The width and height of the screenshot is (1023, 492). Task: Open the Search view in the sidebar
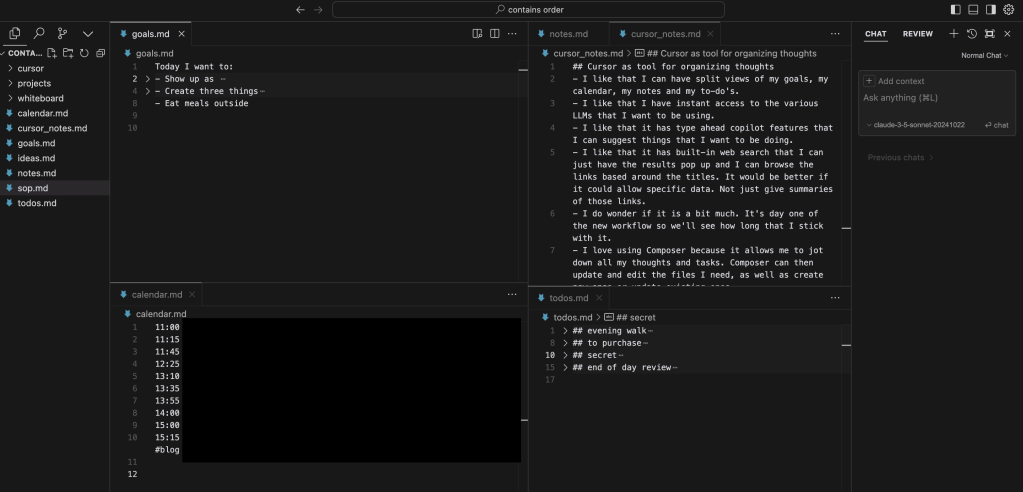tap(39, 33)
